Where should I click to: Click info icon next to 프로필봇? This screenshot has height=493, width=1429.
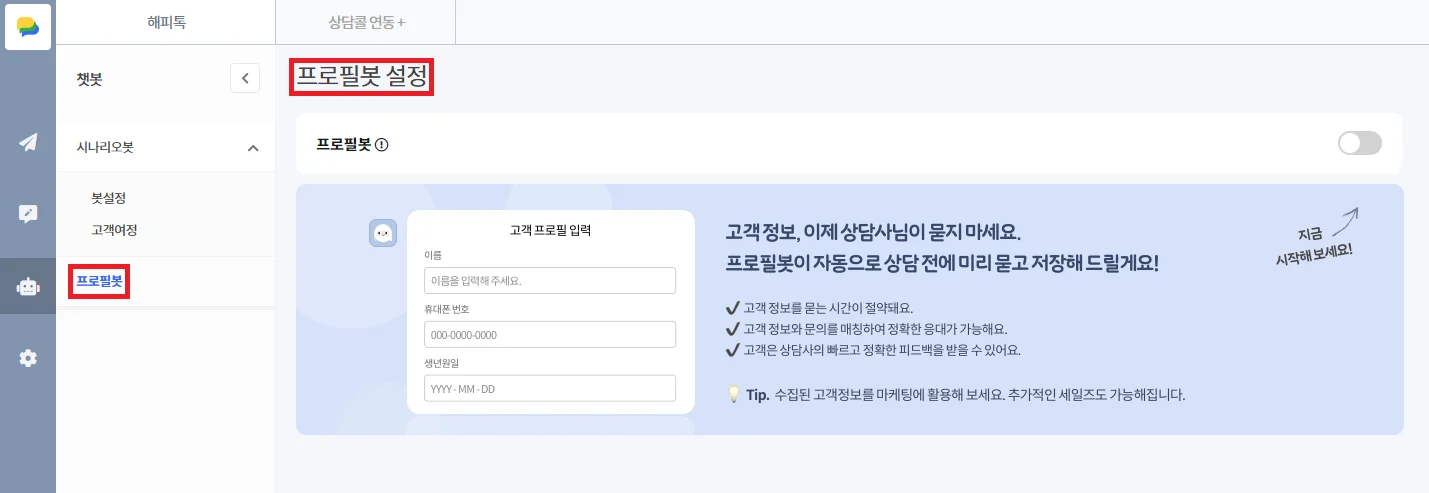point(381,144)
